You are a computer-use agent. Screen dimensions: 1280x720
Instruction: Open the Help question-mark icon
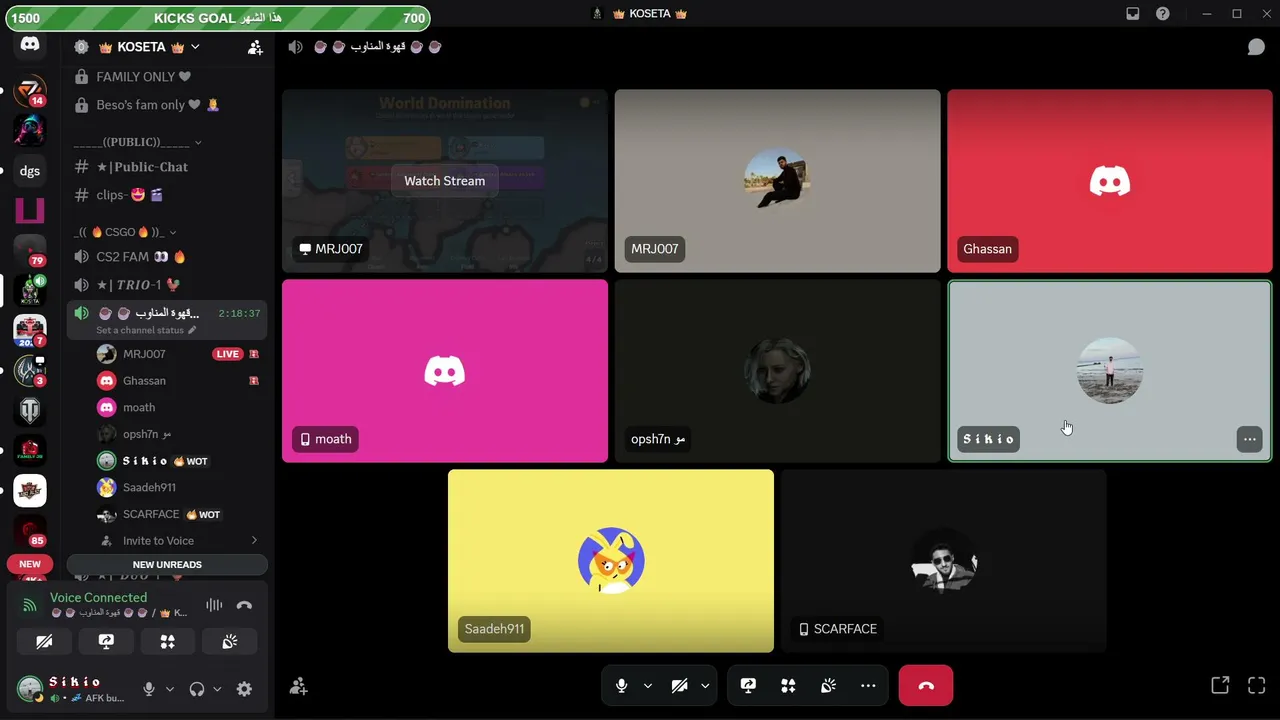click(1163, 14)
